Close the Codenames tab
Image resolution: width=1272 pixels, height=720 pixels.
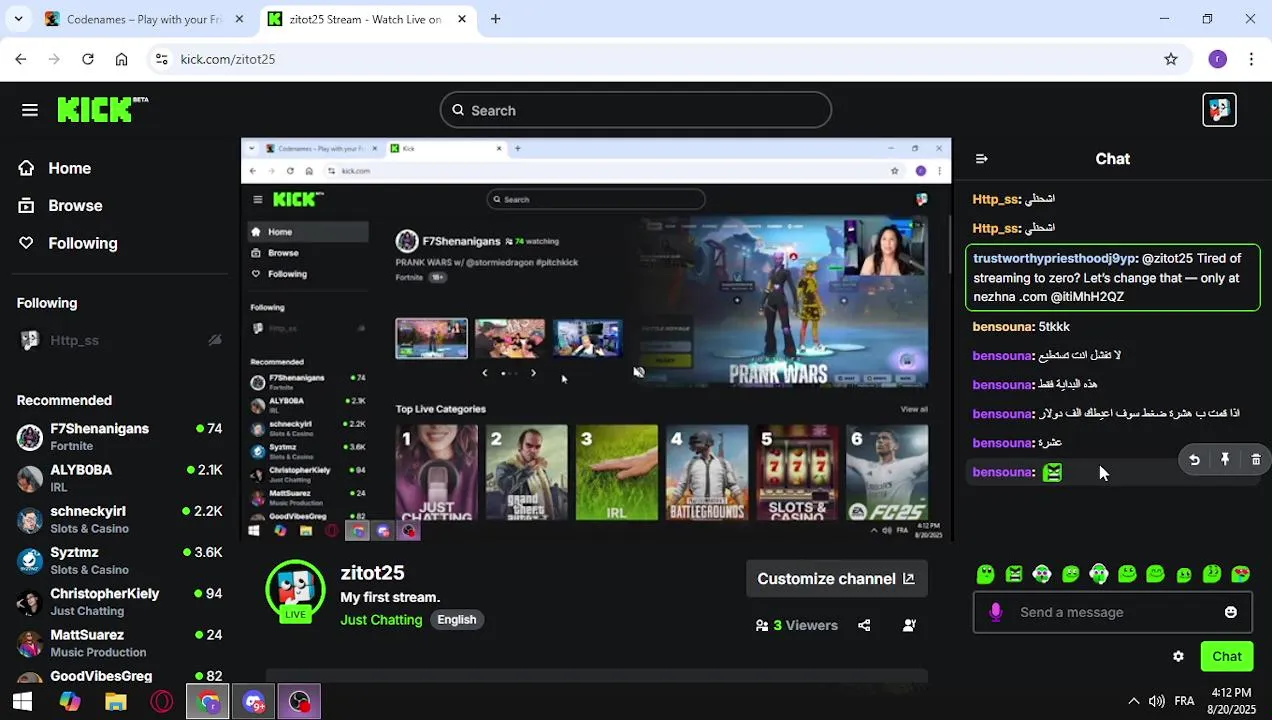[239, 19]
